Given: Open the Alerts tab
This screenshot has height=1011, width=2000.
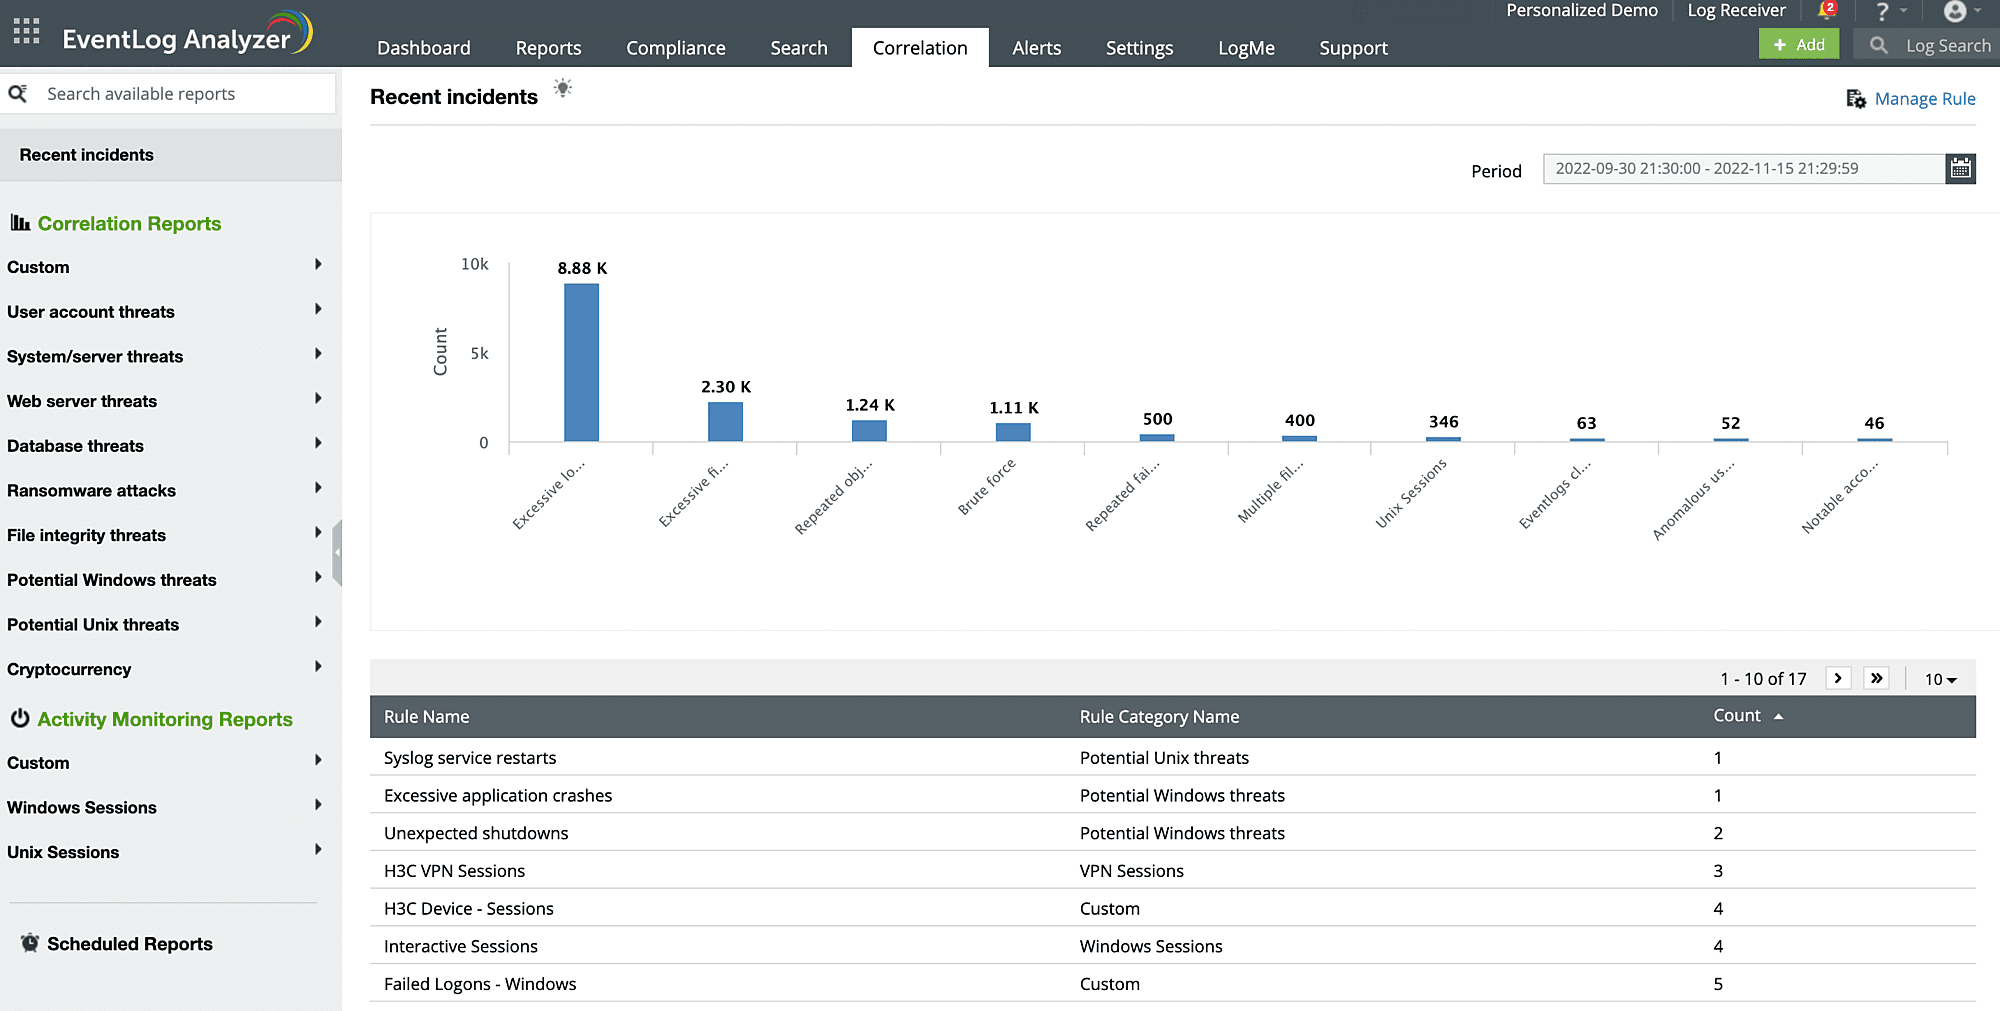Looking at the screenshot, I should pyautogui.click(x=1036, y=47).
